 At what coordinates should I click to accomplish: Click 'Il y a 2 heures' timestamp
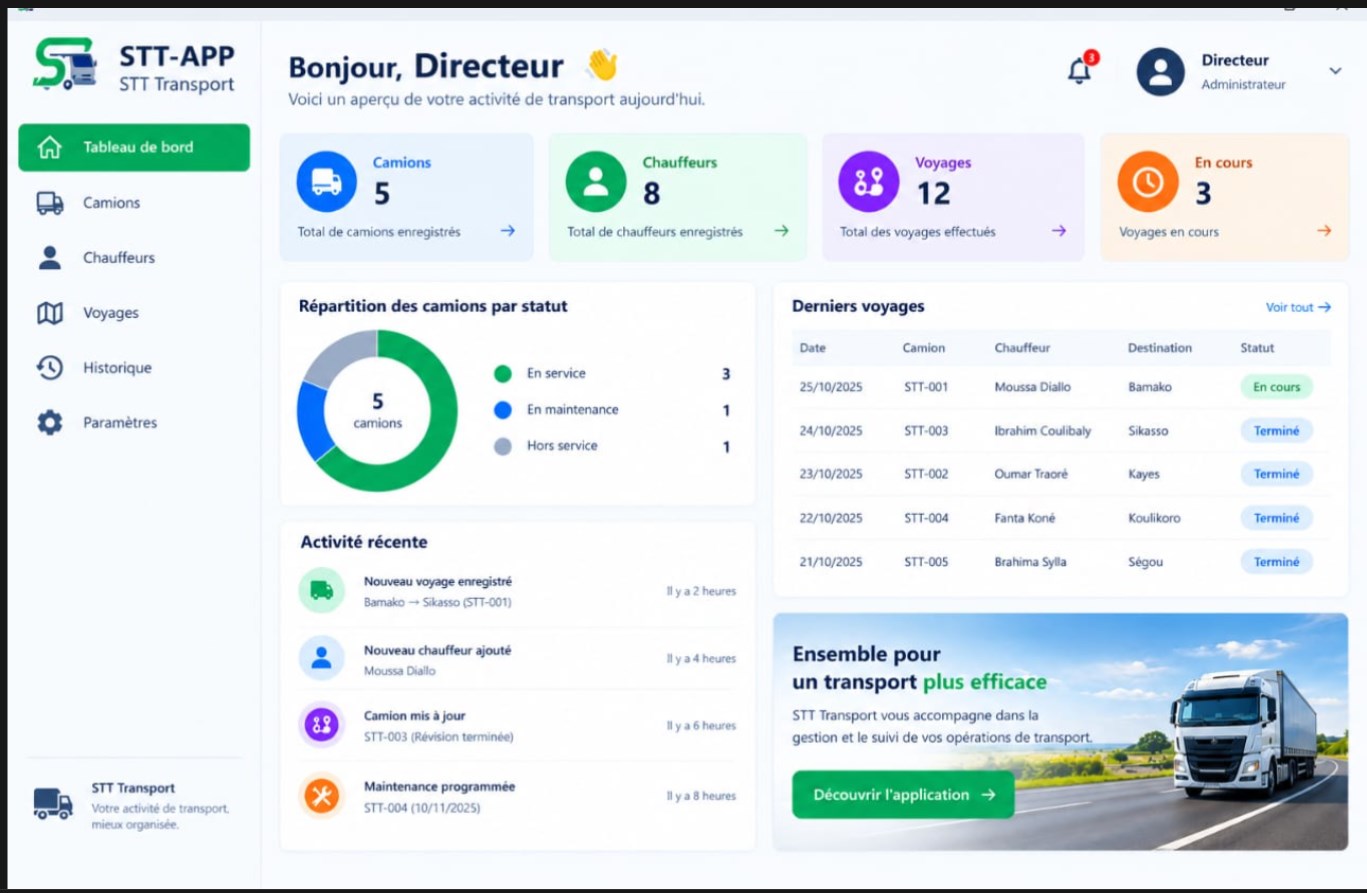click(x=701, y=591)
